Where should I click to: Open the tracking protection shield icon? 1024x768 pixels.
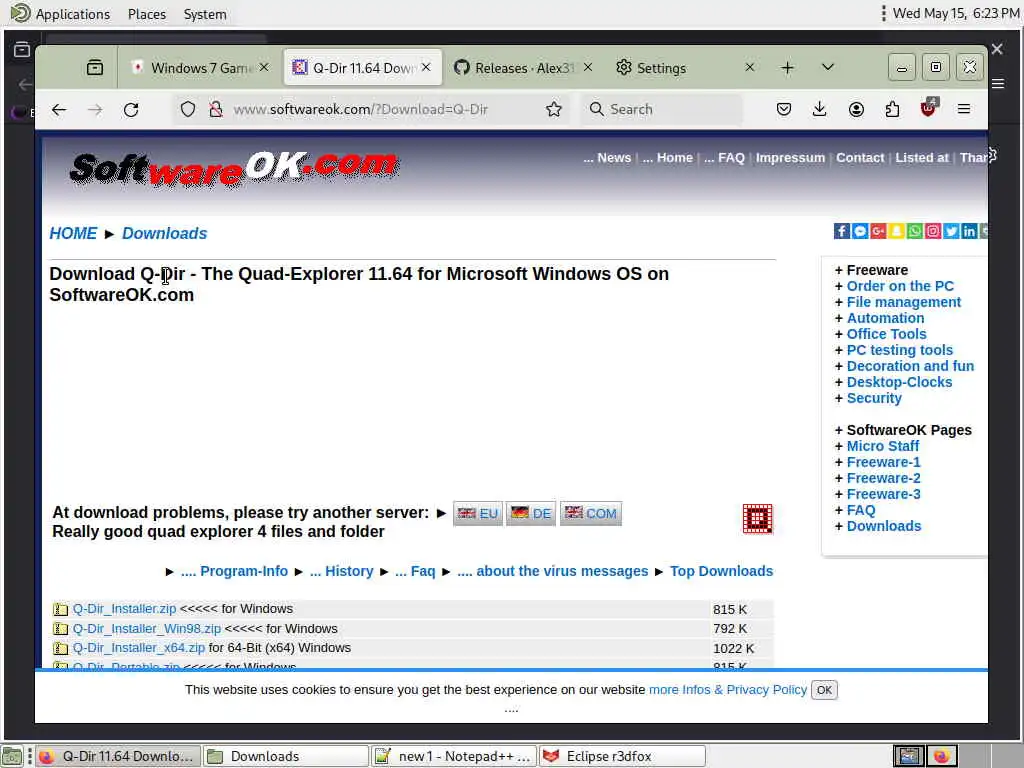click(x=188, y=109)
